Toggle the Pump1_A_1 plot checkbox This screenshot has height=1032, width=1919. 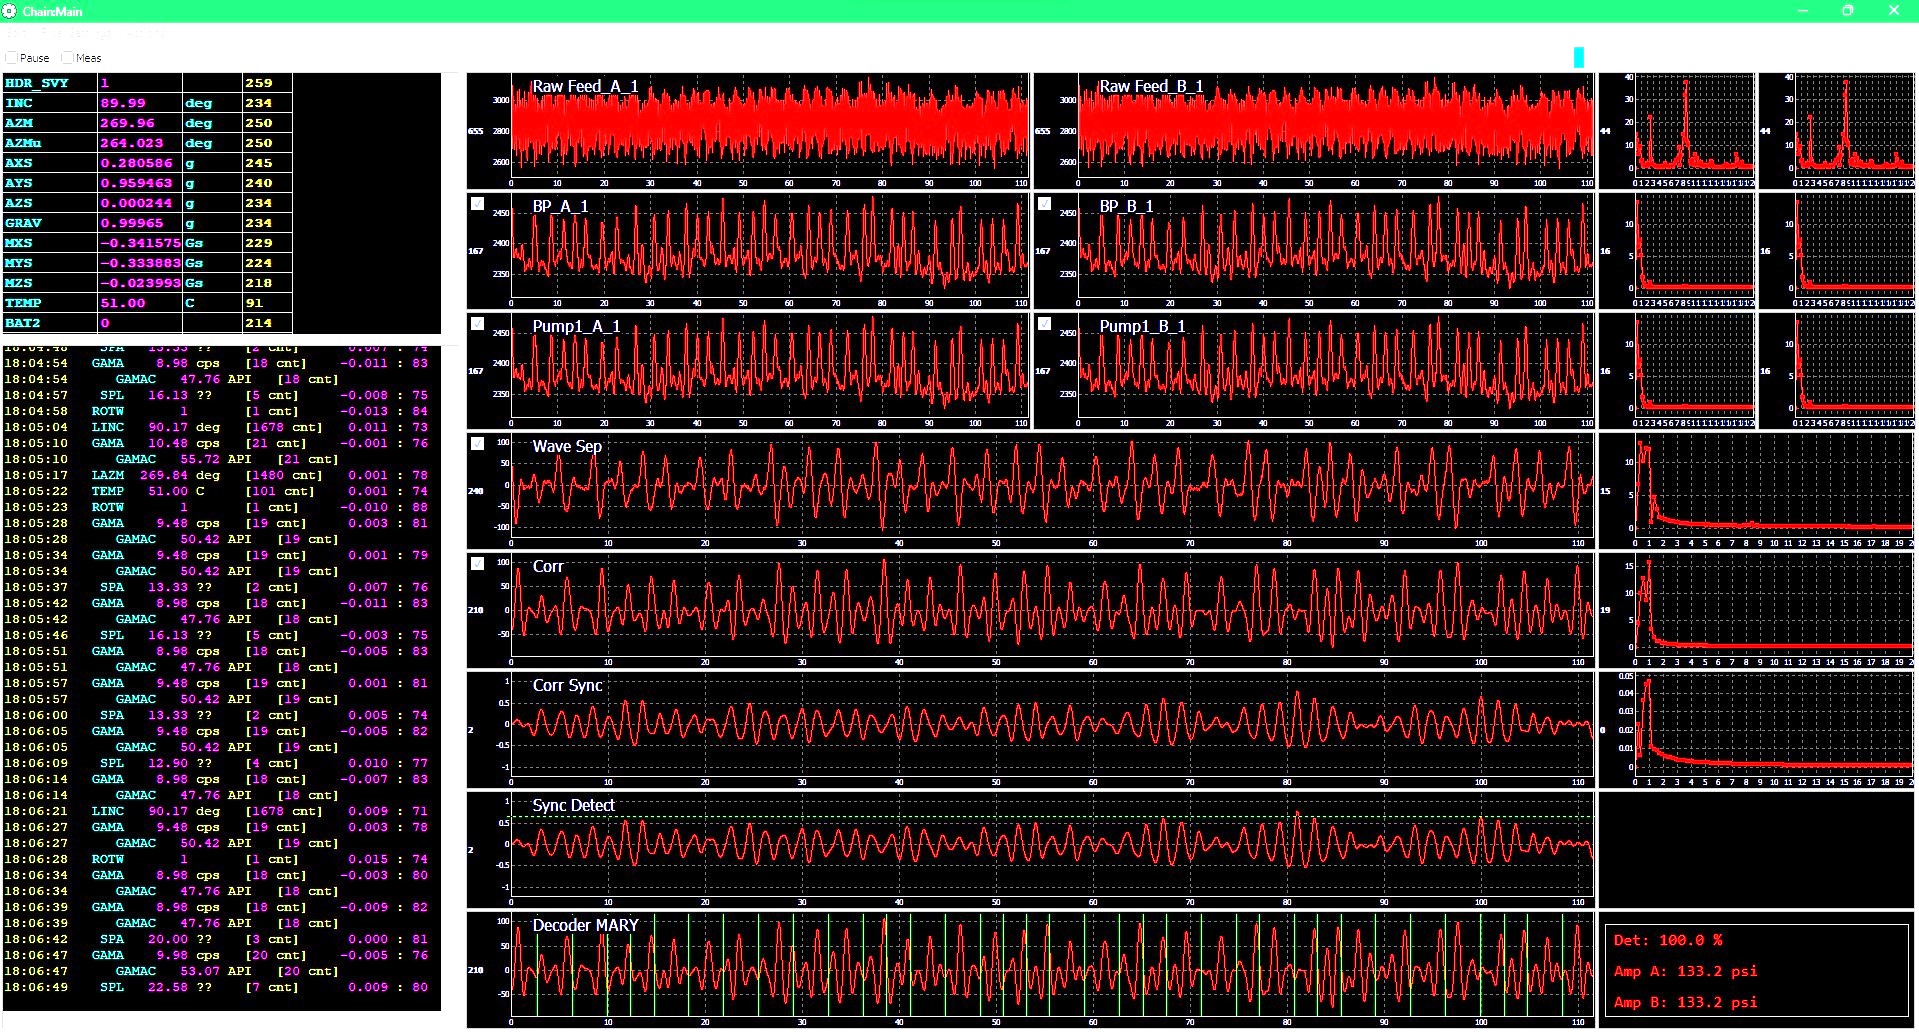(x=478, y=324)
